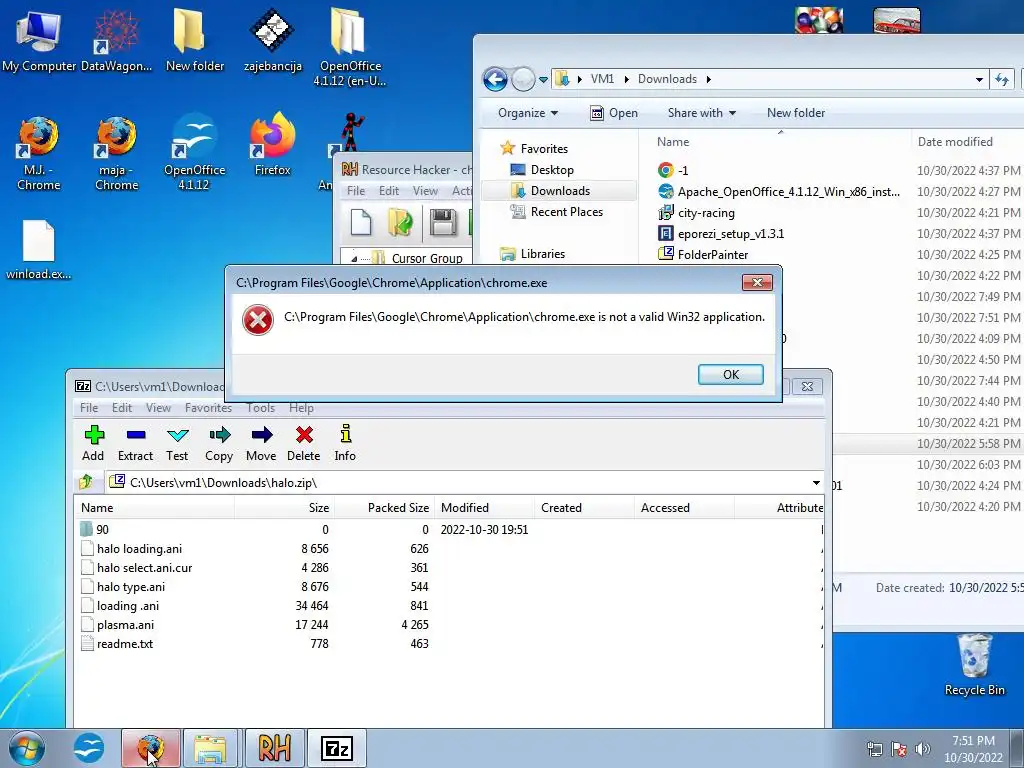Expand the Explorer address bar history dropdown

tap(979, 80)
